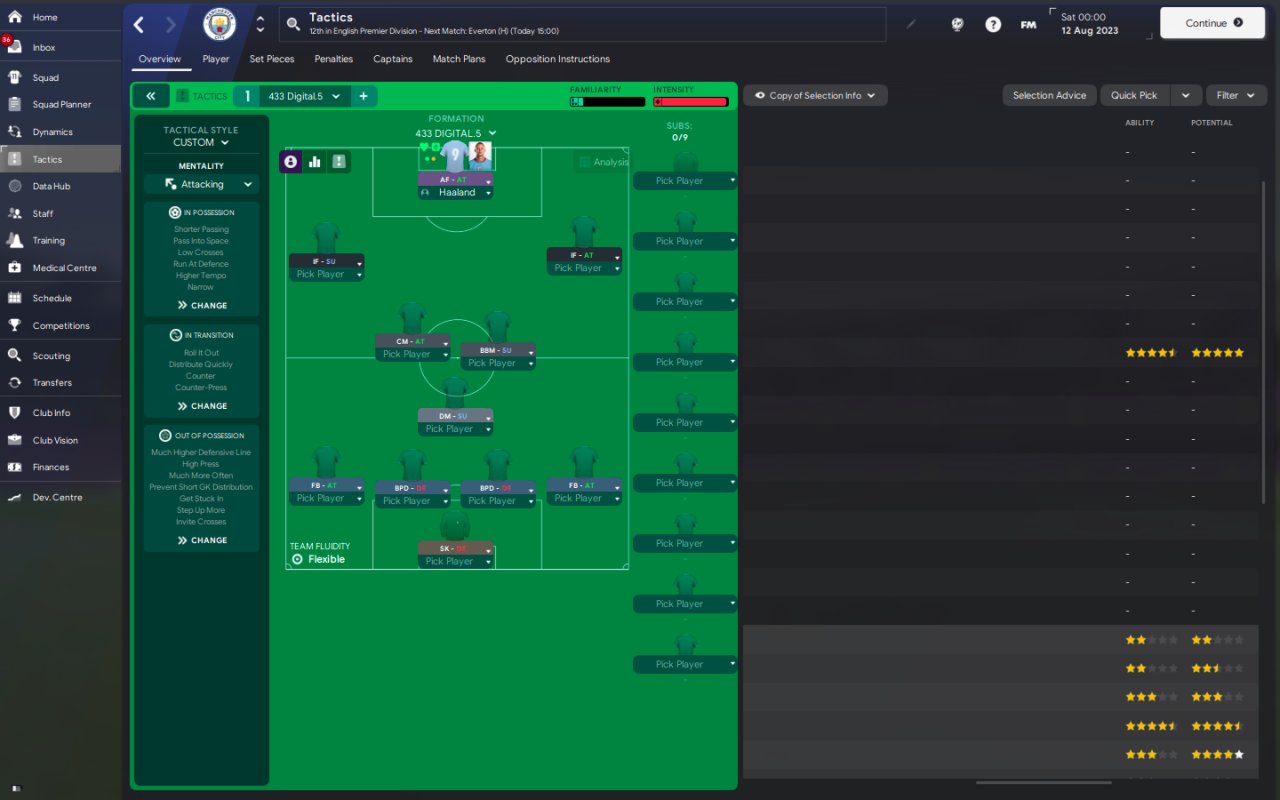
Task: Open the Squad Planner clipboard icon
Action: (x=15, y=104)
